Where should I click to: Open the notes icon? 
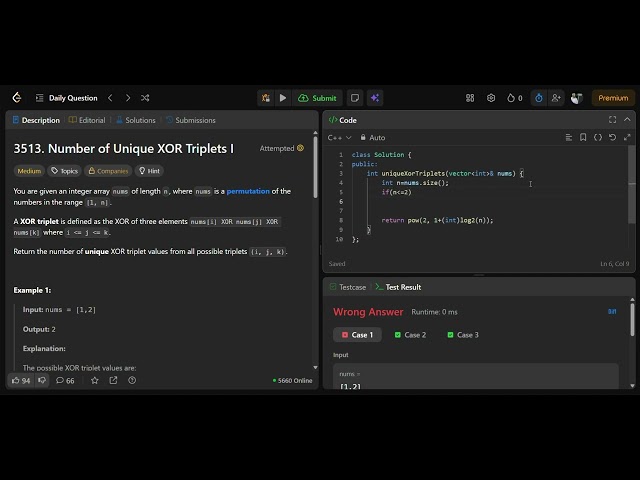click(355, 98)
